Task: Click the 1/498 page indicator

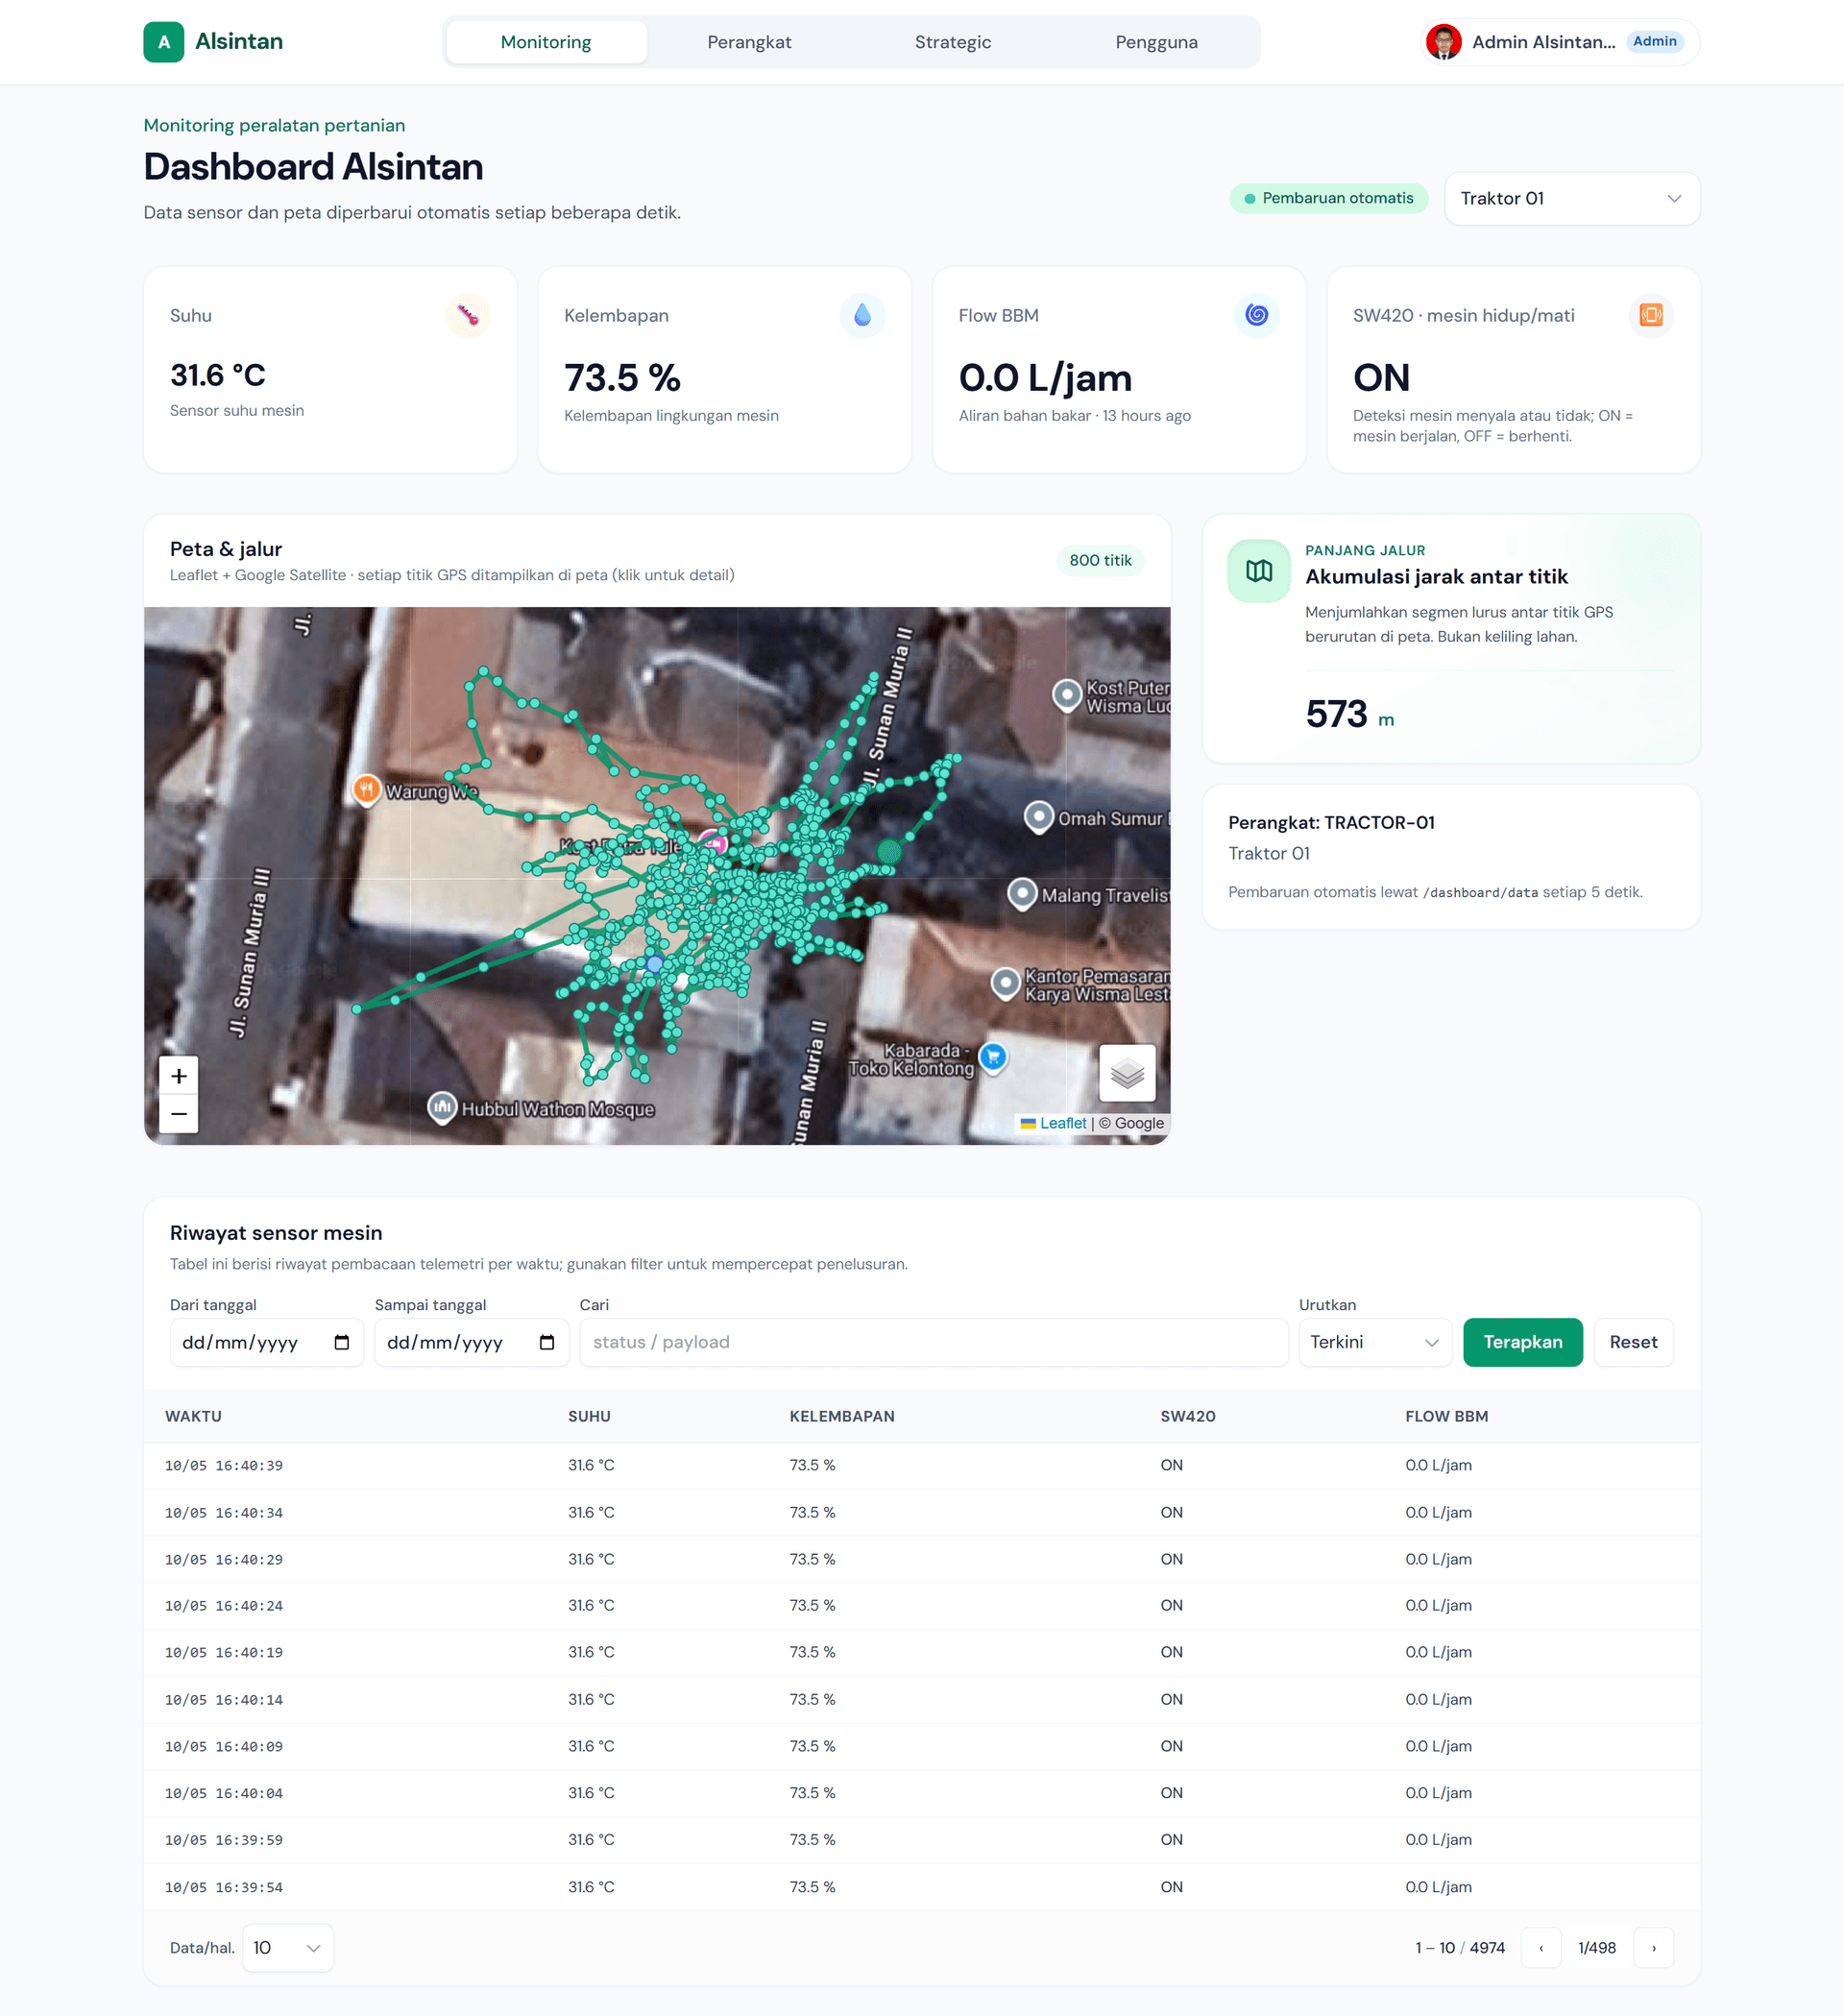Action: [x=1597, y=1948]
